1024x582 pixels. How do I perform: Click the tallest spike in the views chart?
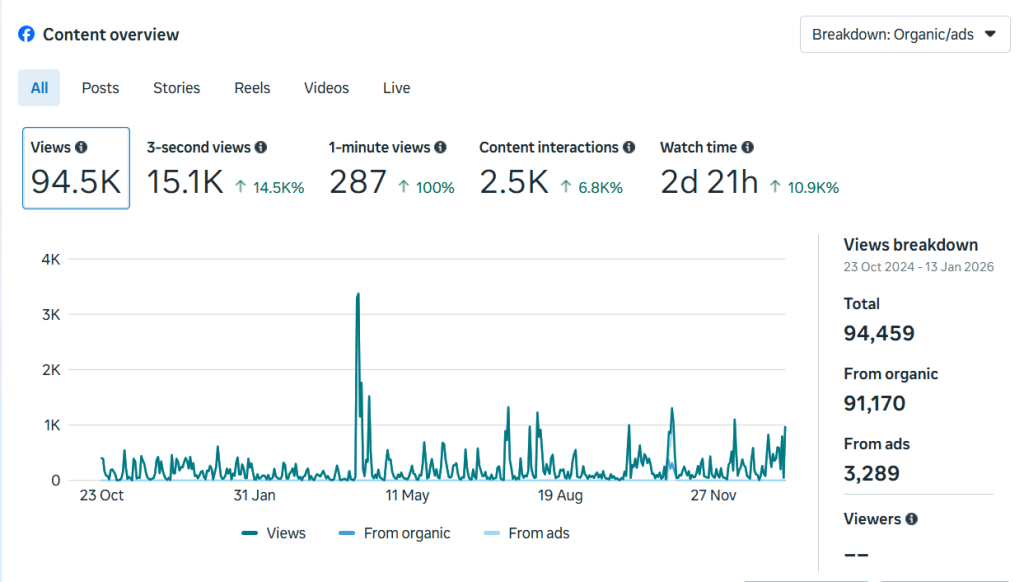pyautogui.click(x=357, y=296)
